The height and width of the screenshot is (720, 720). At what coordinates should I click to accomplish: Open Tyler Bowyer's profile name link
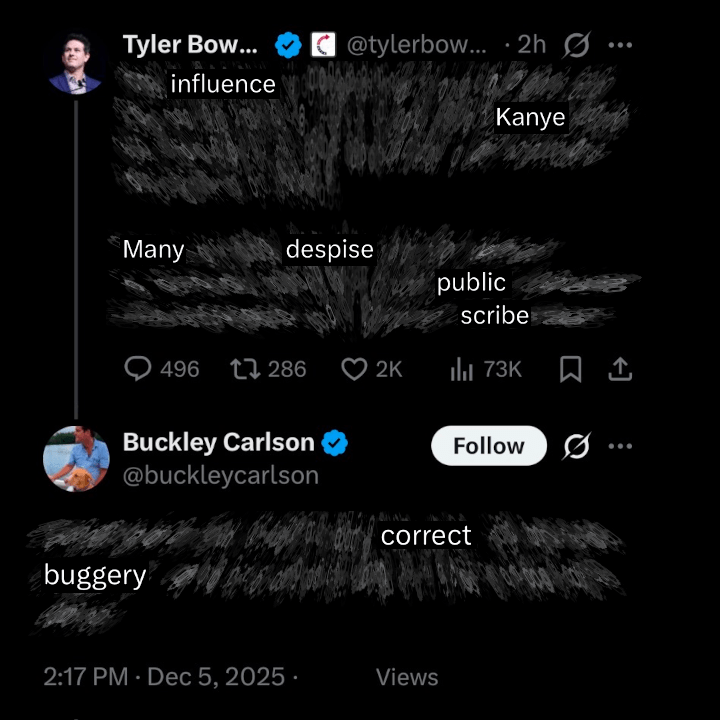(x=190, y=45)
